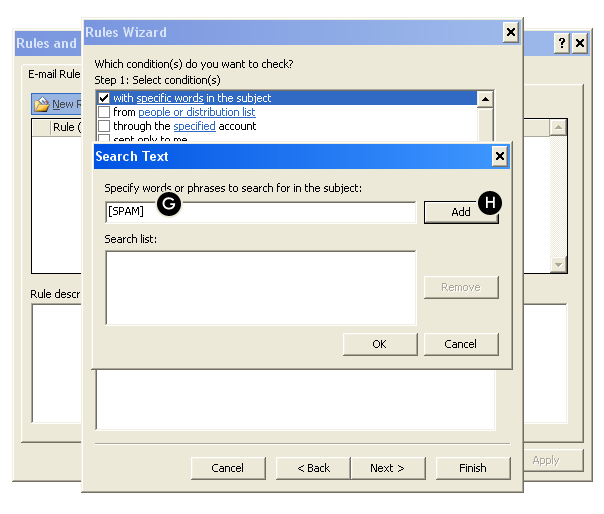Open 'people or distribution list' link

point(196,112)
